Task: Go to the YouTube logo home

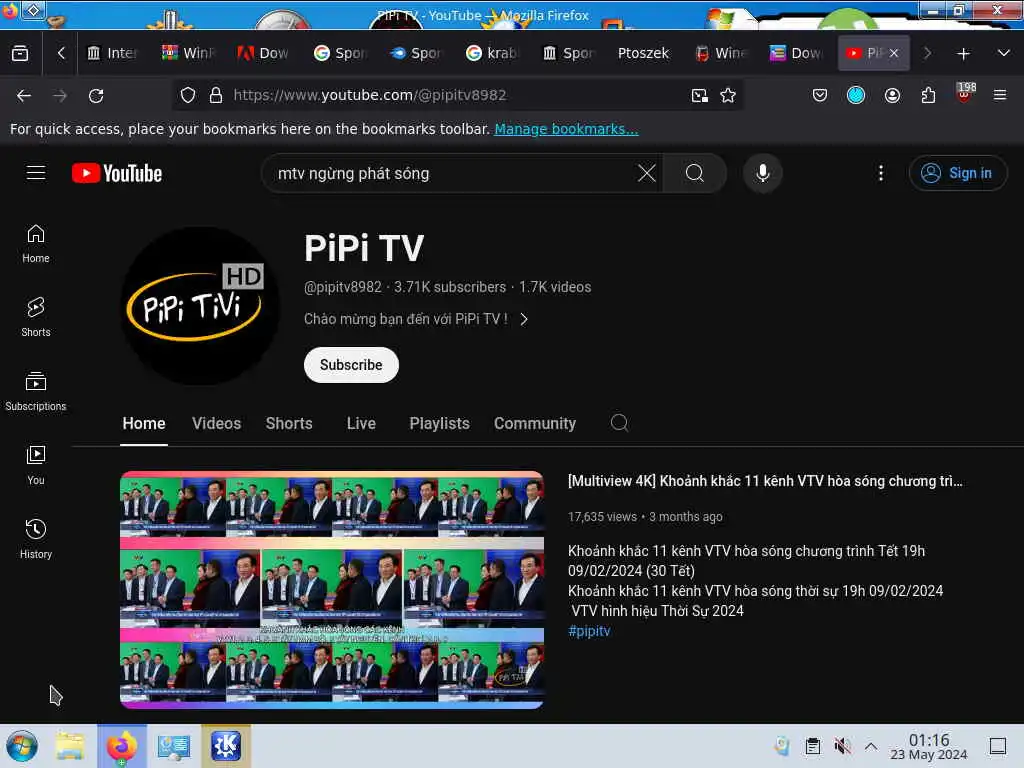Action: pyautogui.click(x=117, y=173)
